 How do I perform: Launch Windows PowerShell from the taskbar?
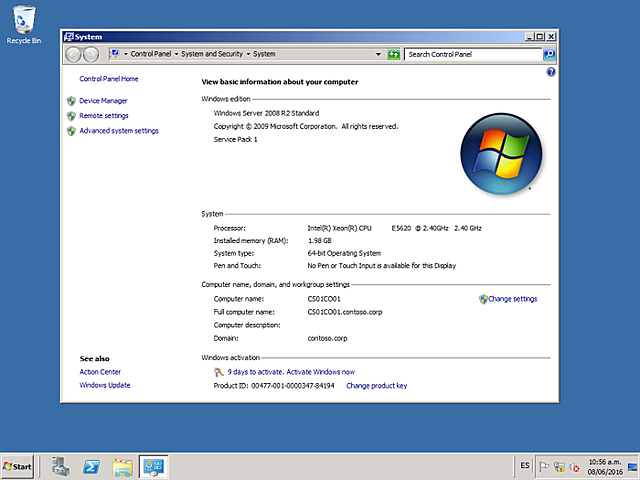click(91, 466)
